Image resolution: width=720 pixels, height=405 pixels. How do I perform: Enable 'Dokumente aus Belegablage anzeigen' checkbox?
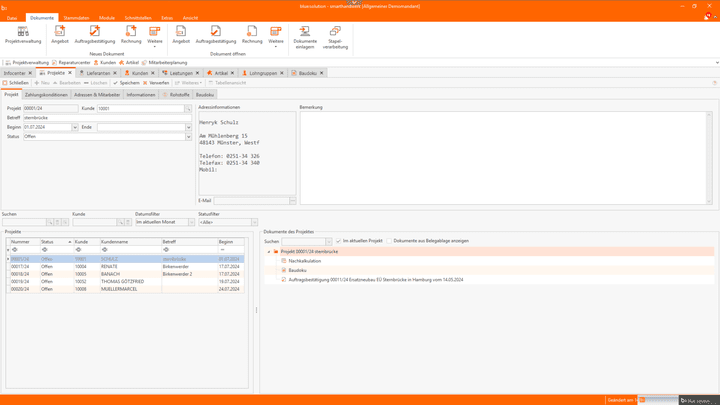click(x=390, y=241)
